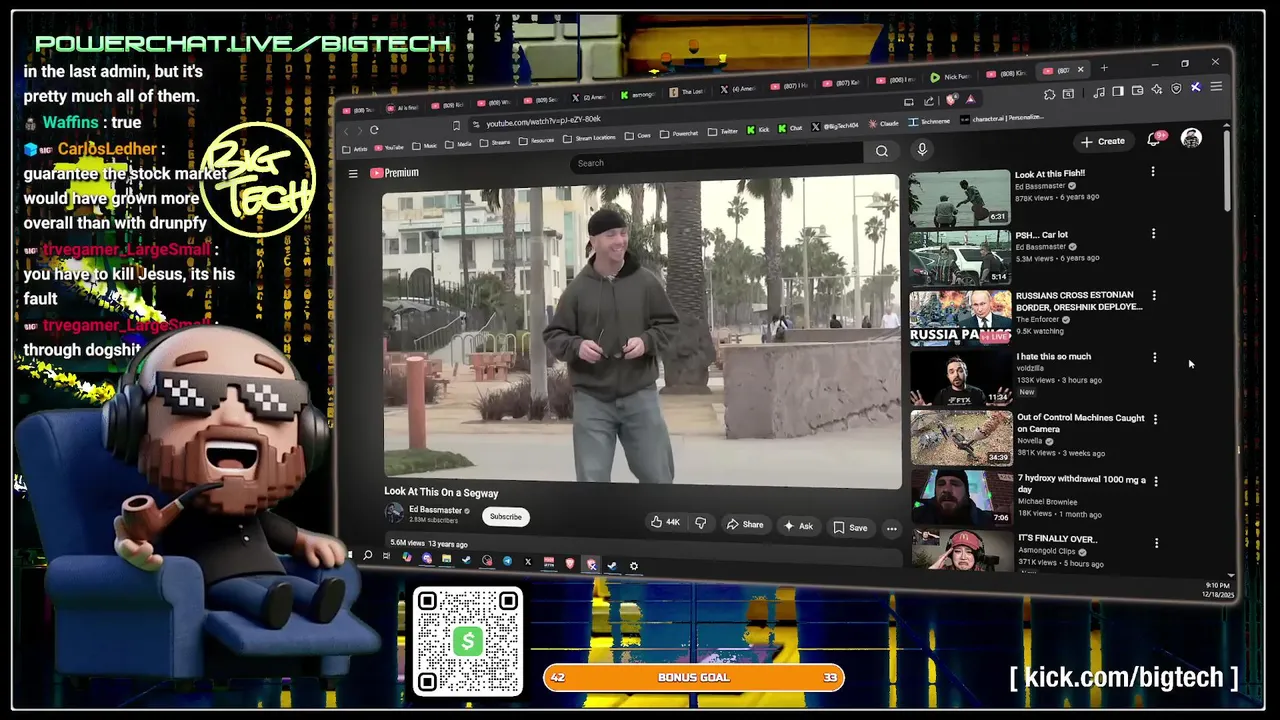Open the Brave Shields lion icon
The image size is (1280, 720).
(951, 100)
